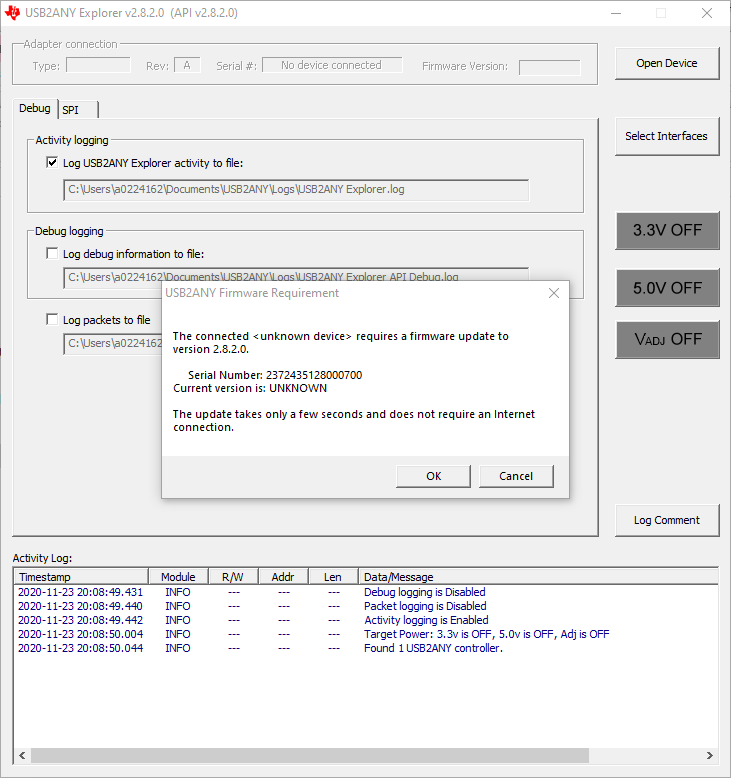The image size is (731, 778).
Task: Close the USB2ANY Explorer main window
Action: (x=707, y=13)
